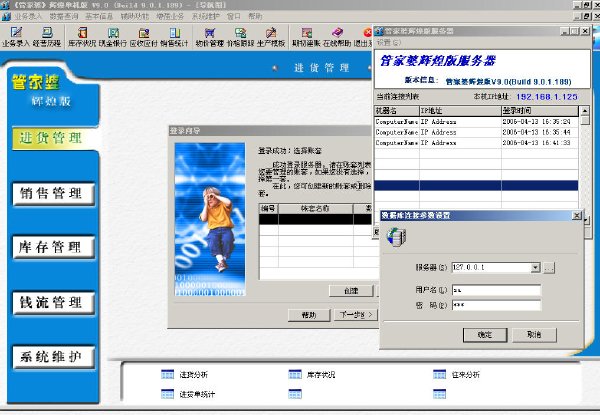Click the 进货分析 report icon
The height and width of the screenshot is (415, 600).
(x=167, y=374)
